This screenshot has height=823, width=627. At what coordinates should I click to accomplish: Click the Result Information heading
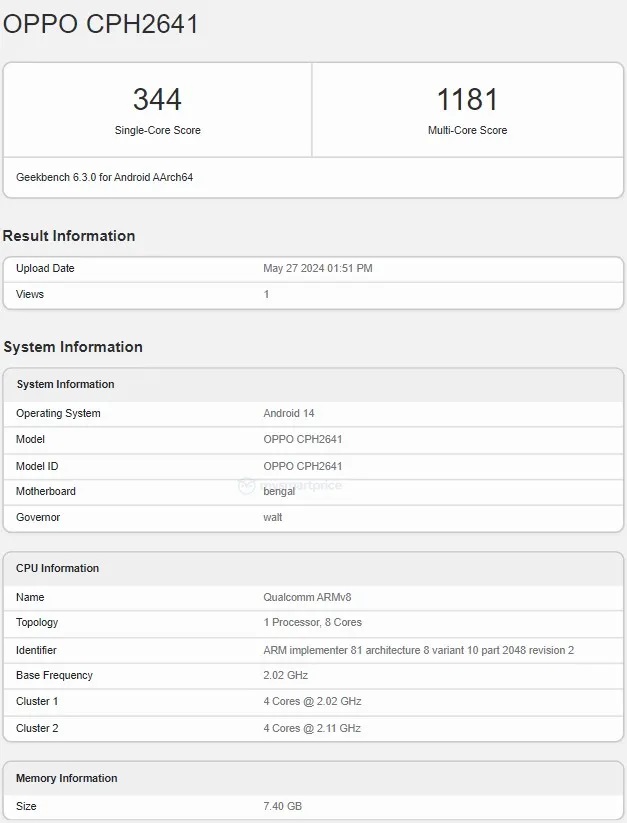[69, 236]
